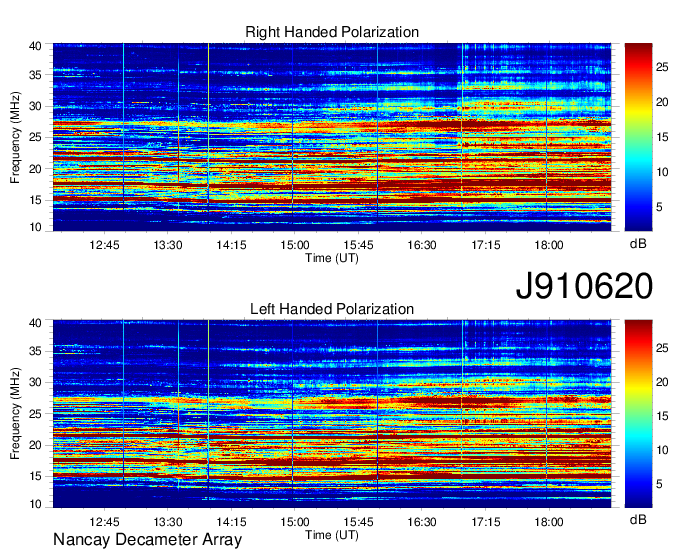680x552 pixels.
Task: Click the "dB" unit label under the Right Handed colorbar
Action: point(638,244)
